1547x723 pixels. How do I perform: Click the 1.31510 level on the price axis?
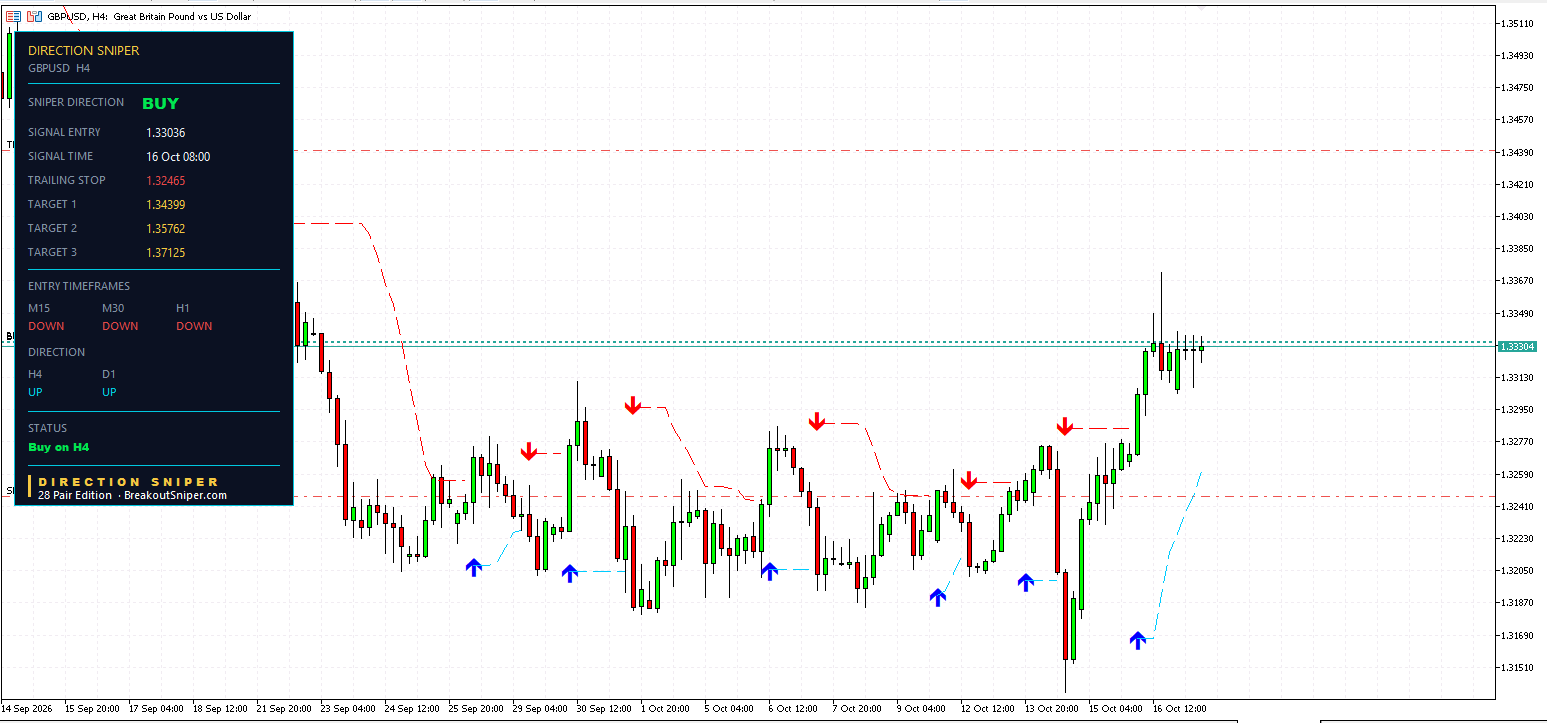click(x=1518, y=667)
